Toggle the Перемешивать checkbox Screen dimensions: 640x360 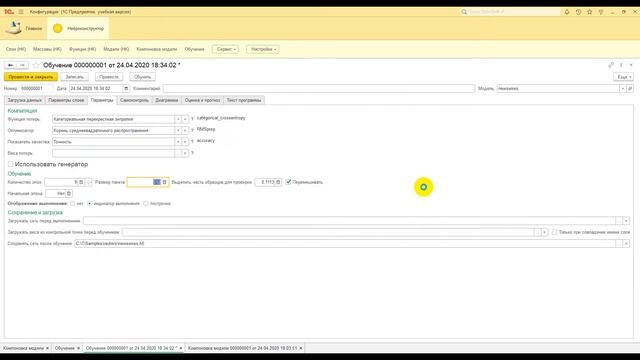click(288, 182)
